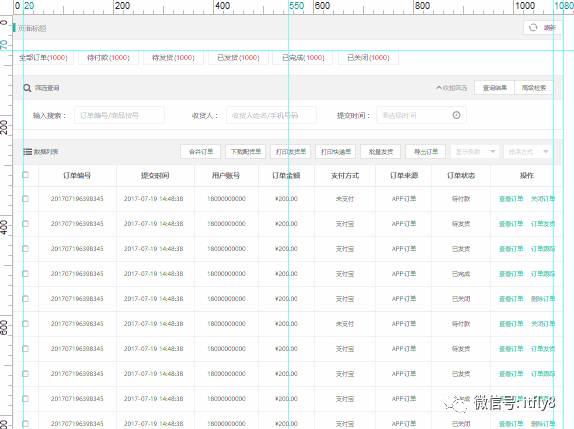
Task: Click the 打印快递单 button
Action: [x=336, y=152]
